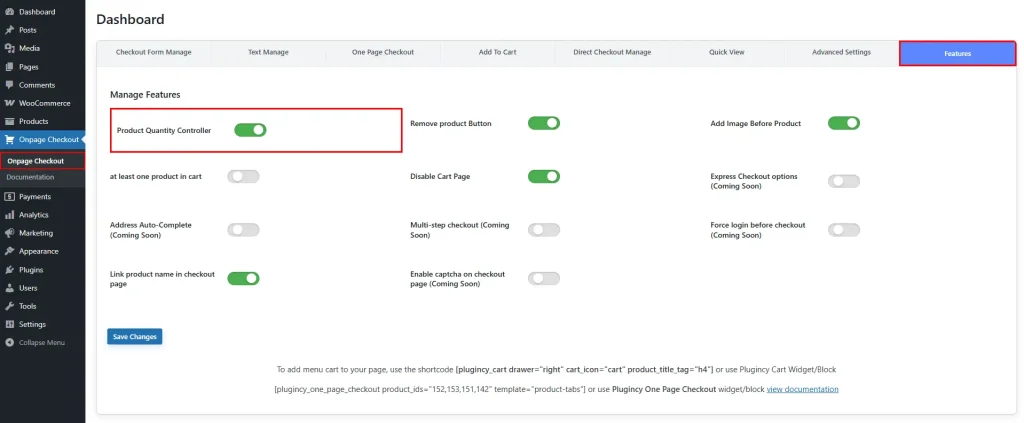Click the Plugins plug icon
1024x423 pixels.
click(9, 270)
